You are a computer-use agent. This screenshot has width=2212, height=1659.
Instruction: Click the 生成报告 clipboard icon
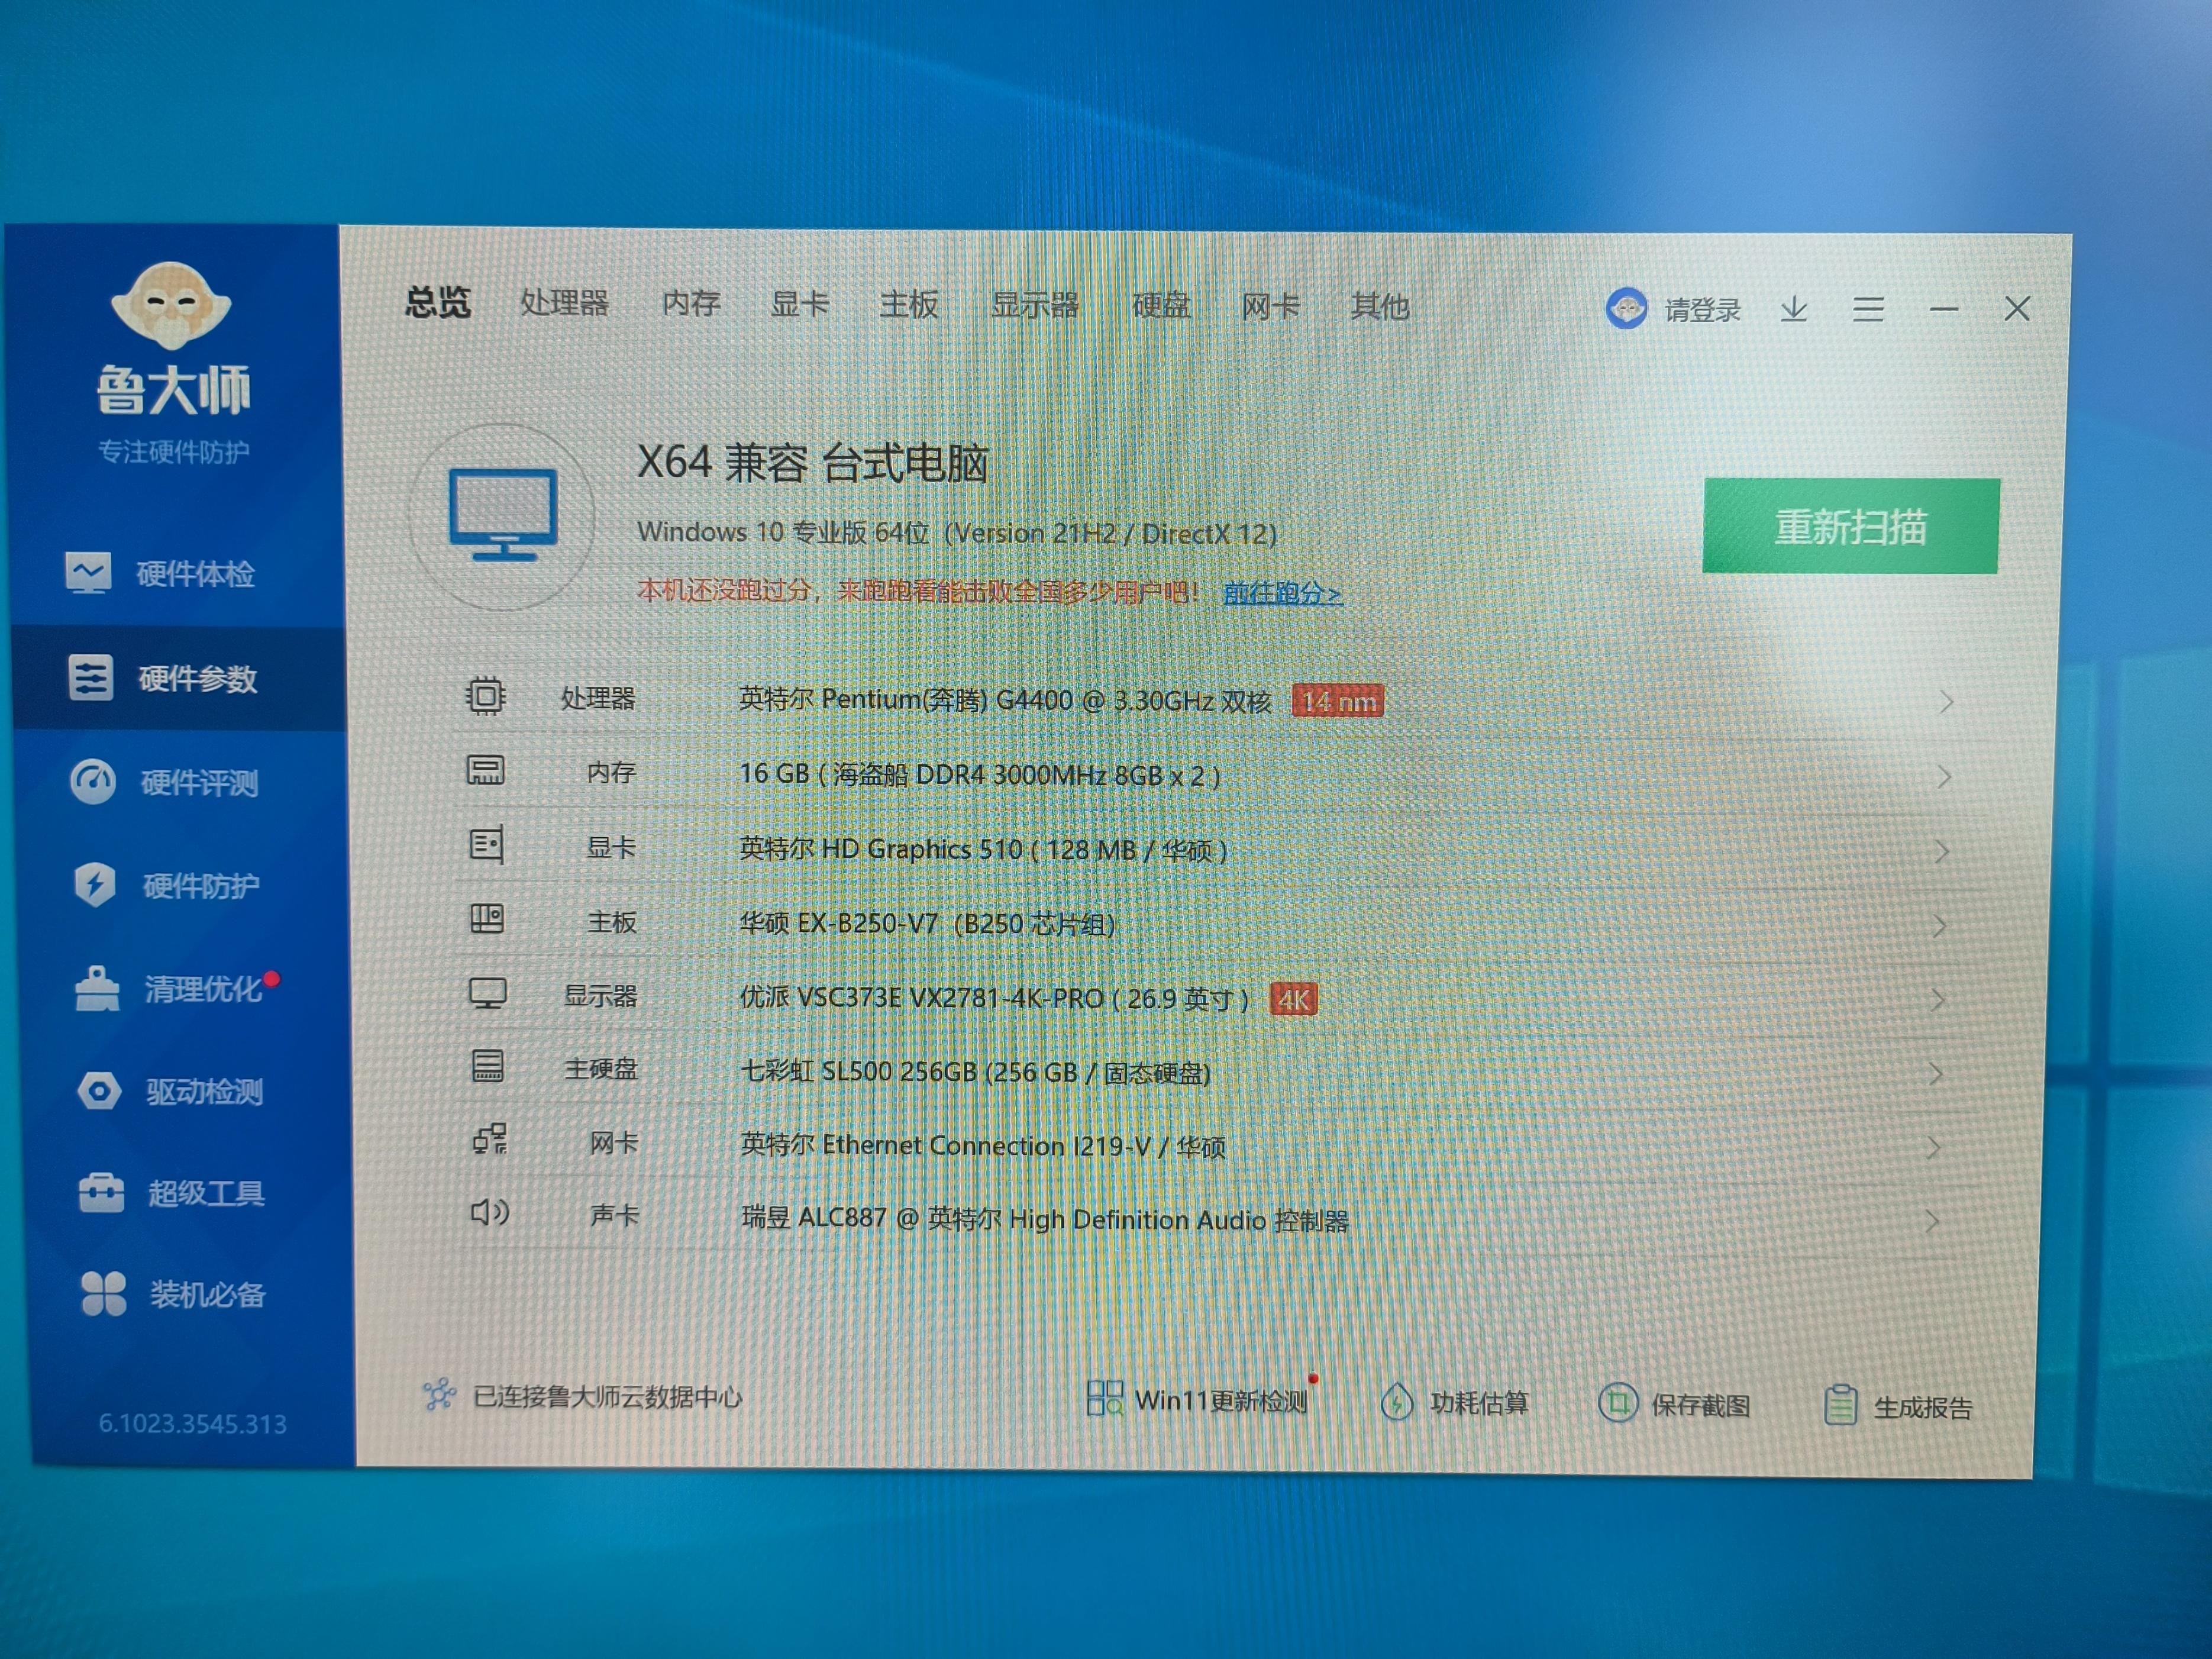pyautogui.click(x=1841, y=1405)
